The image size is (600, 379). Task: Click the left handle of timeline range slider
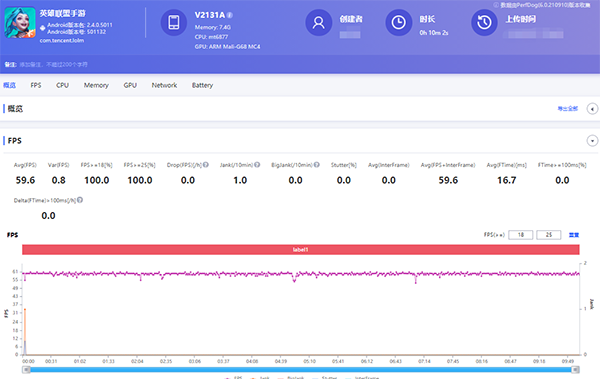(x=26, y=369)
